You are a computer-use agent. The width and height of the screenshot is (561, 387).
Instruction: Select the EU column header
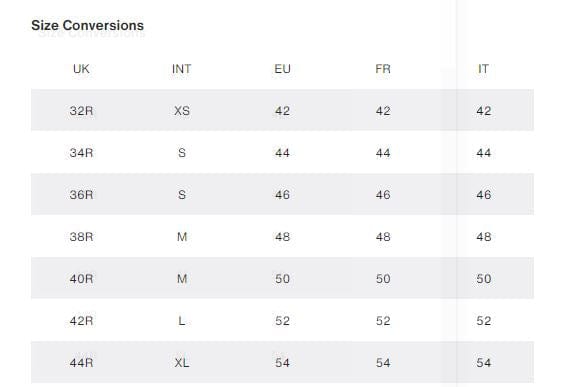click(282, 69)
